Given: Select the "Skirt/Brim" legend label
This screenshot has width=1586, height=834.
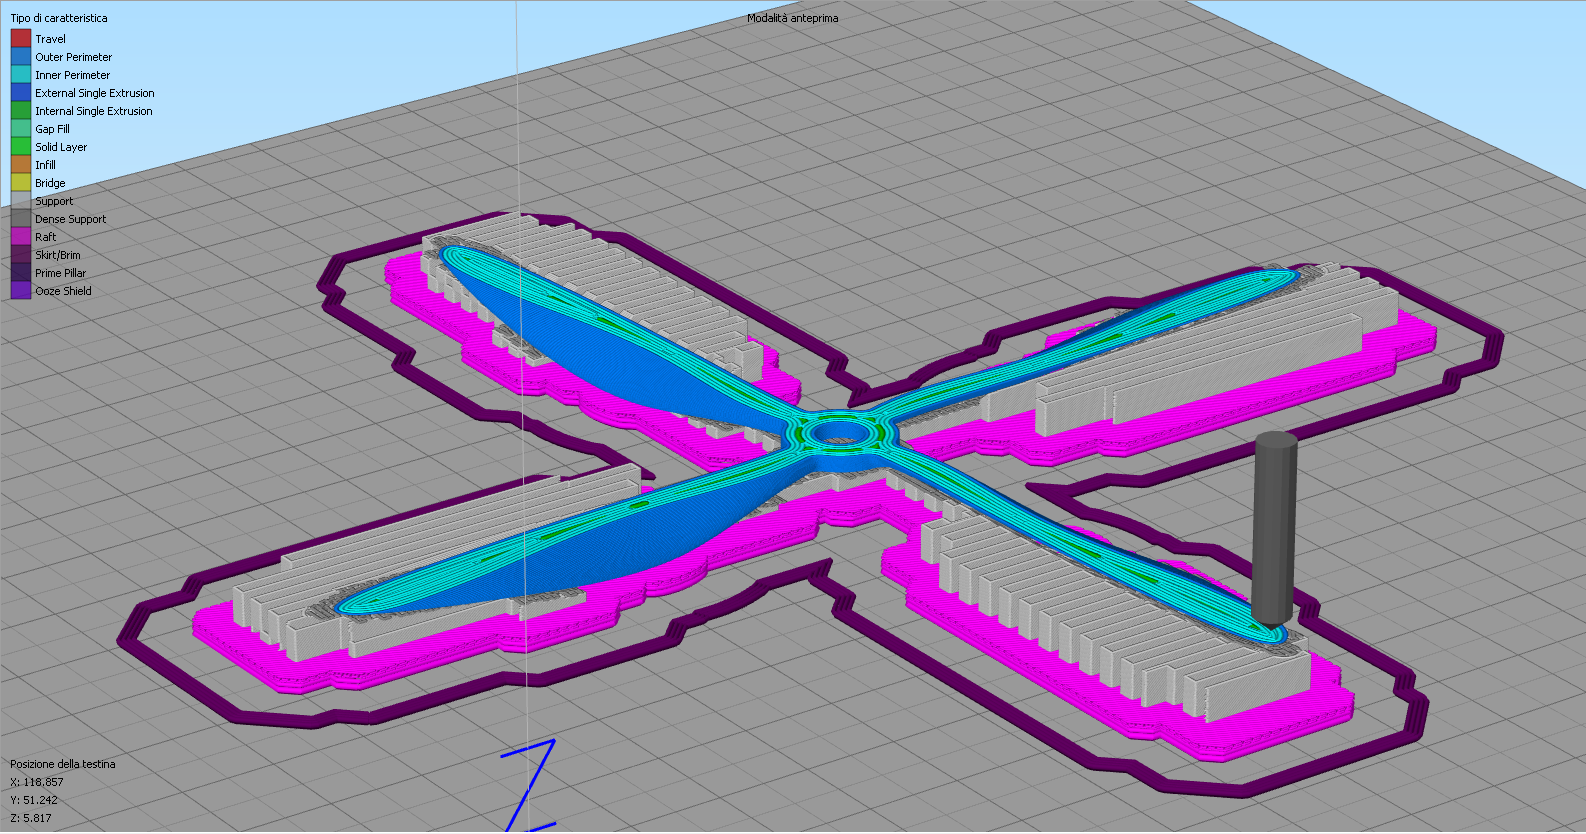Looking at the screenshot, I should pos(58,255).
